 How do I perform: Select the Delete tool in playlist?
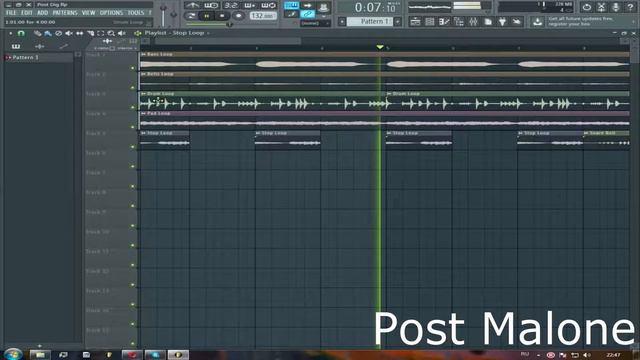[x=58, y=33]
